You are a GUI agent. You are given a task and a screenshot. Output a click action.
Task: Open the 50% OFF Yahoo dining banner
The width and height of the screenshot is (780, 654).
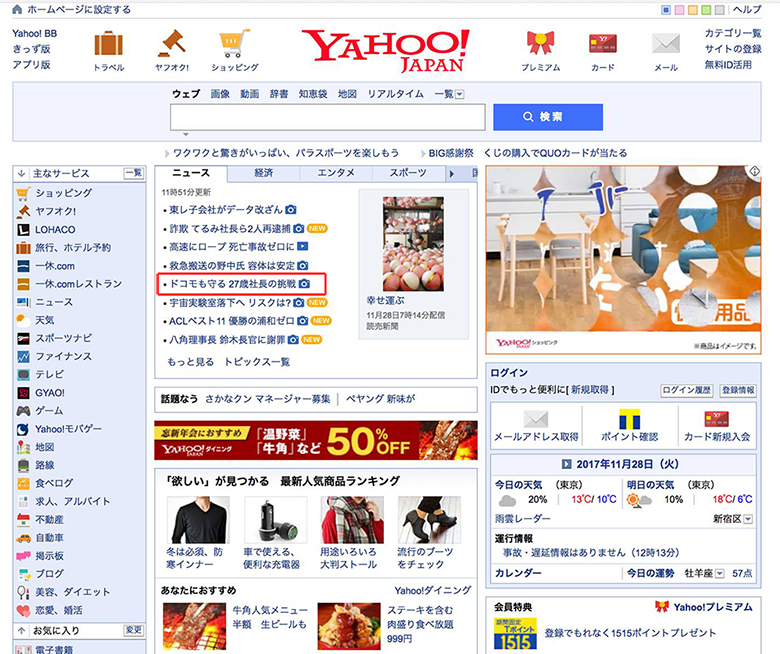point(316,440)
